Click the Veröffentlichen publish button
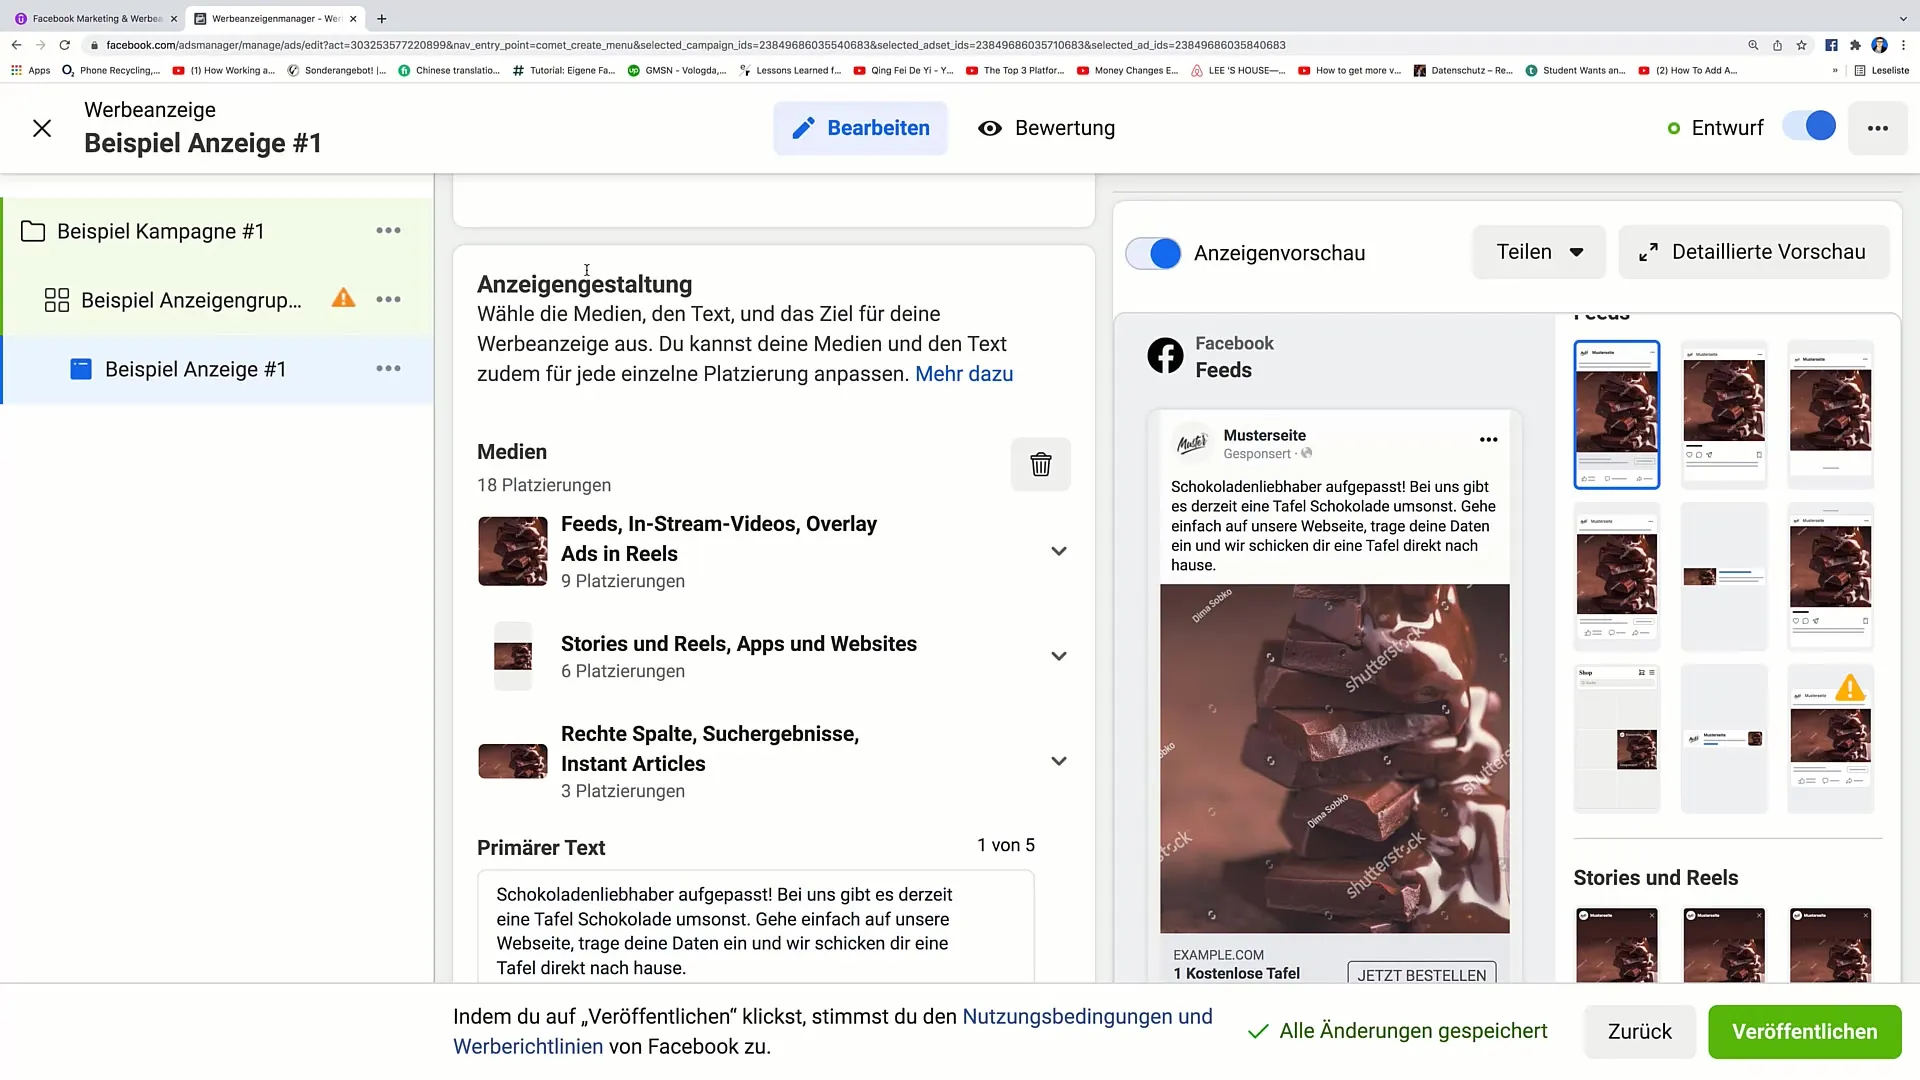The height and width of the screenshot is (1080, 1920). (x=1804, y=1031)
